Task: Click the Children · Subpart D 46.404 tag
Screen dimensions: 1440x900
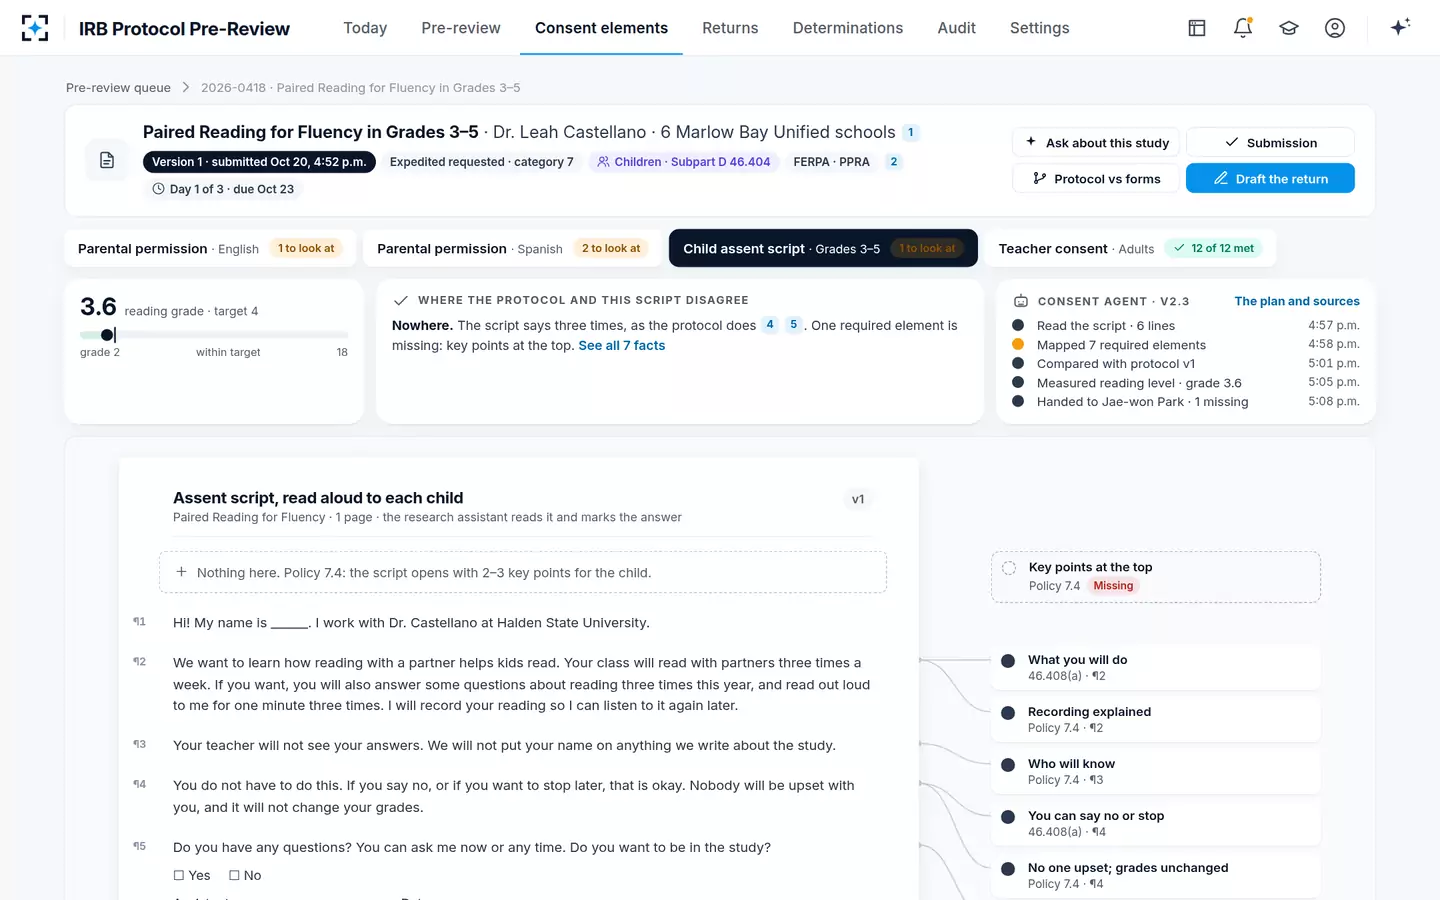Action: (684, 162)
